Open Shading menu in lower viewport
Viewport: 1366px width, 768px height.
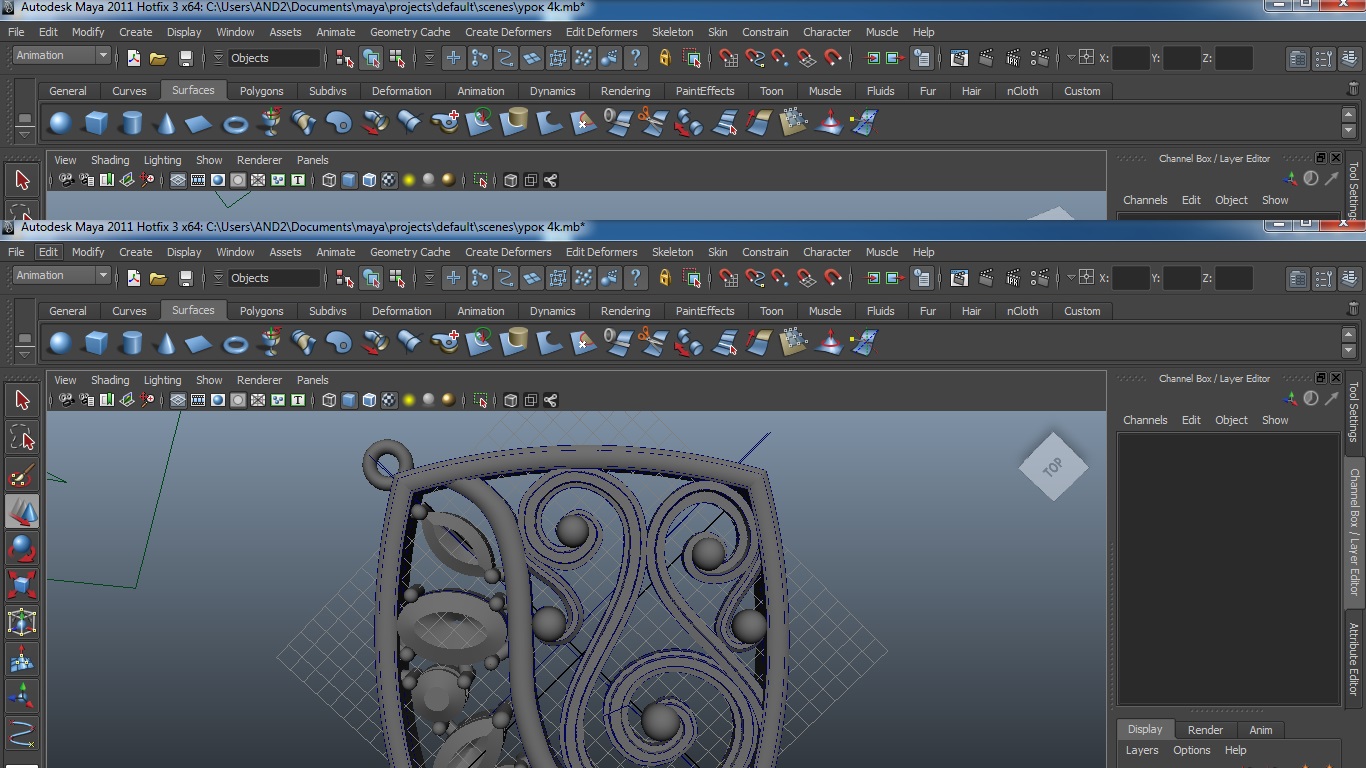(110, 380)
